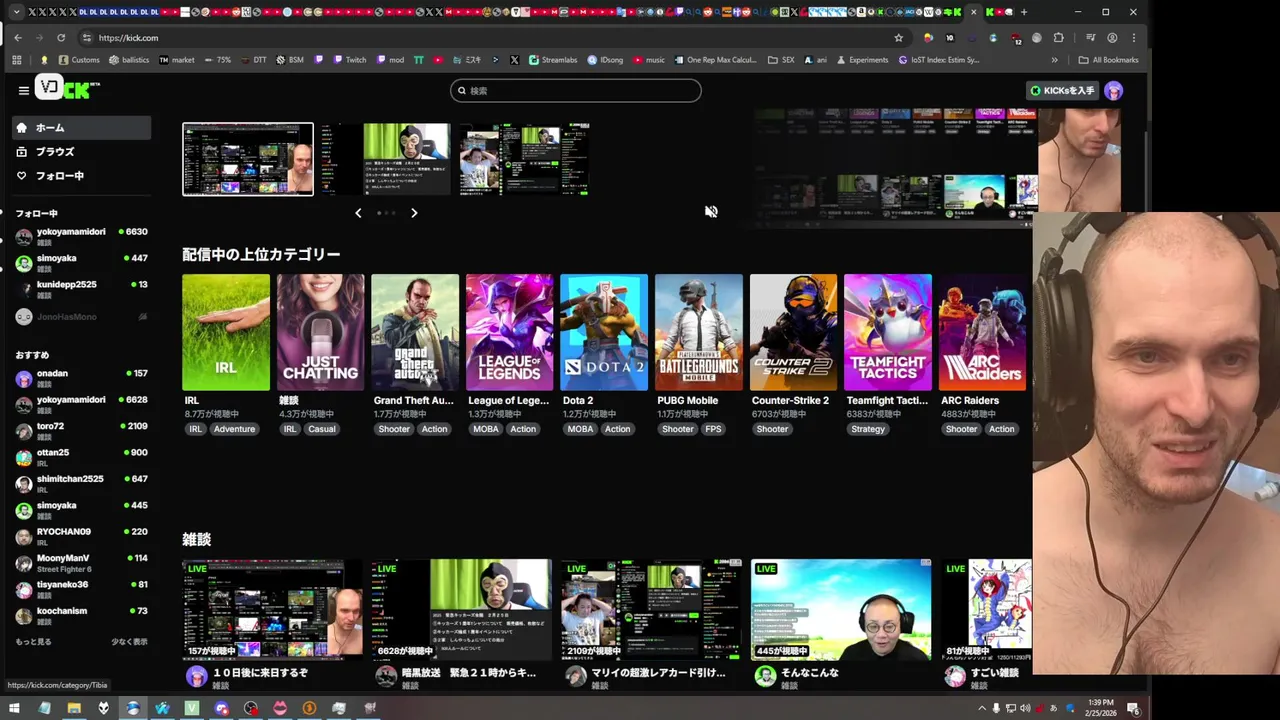Open recommended channel koochanism
This screenshot has width=1280, height=720.
coord(81,616)
